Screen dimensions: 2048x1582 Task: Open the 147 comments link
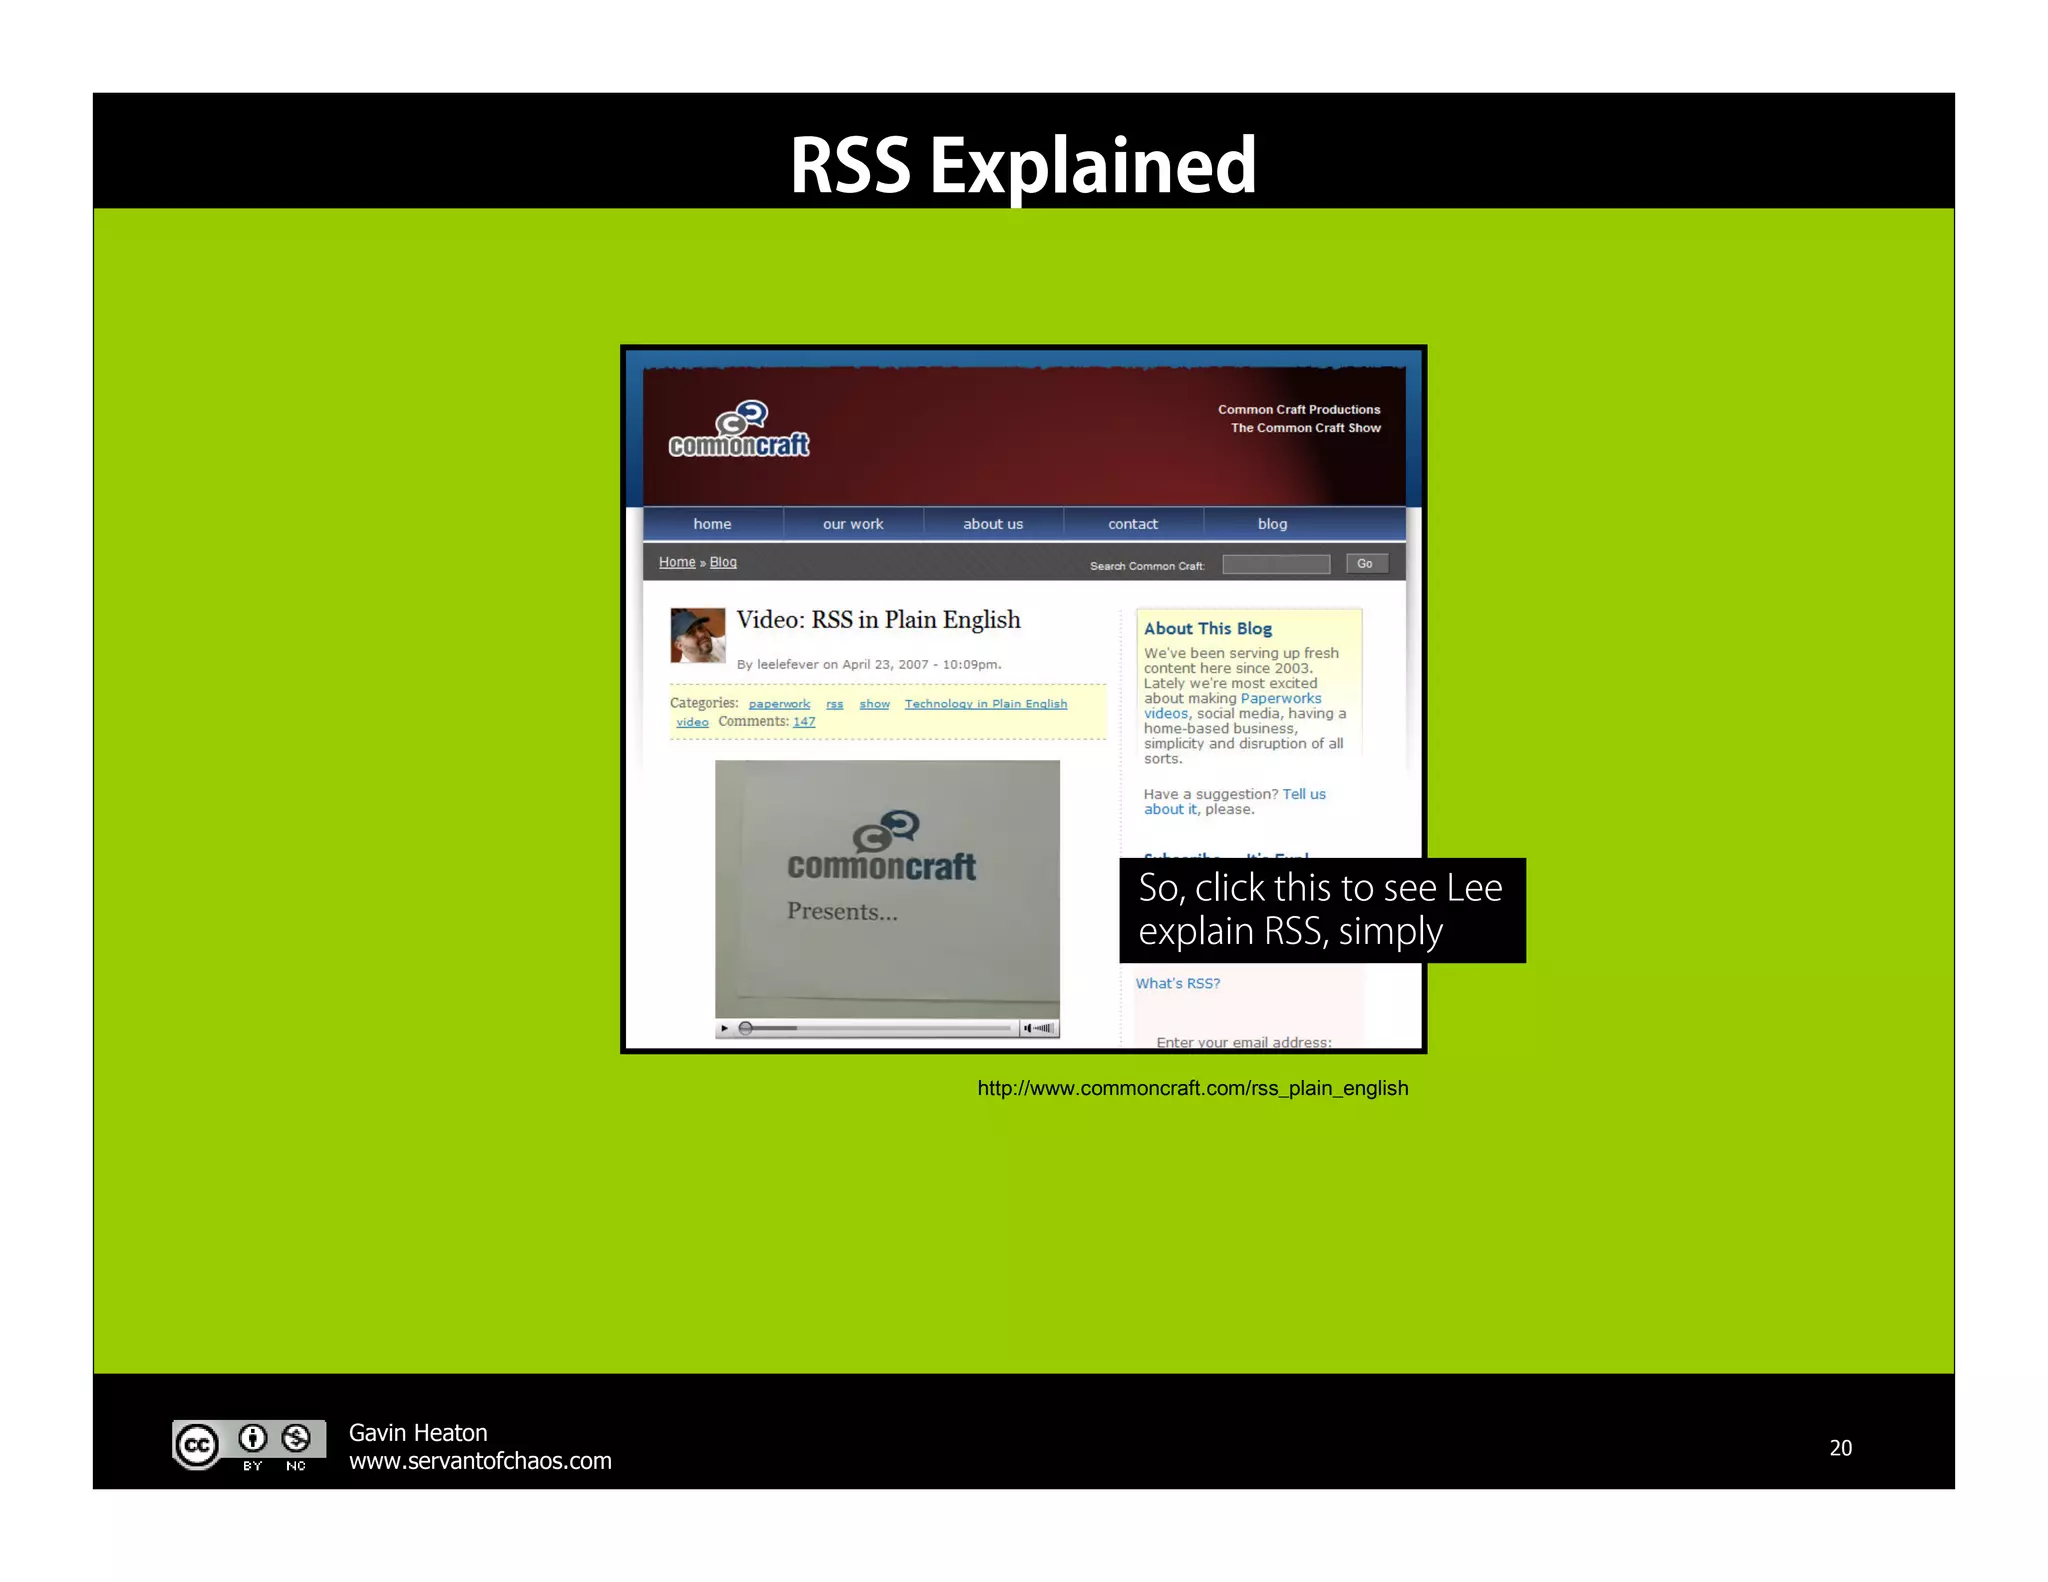point(804,722)
